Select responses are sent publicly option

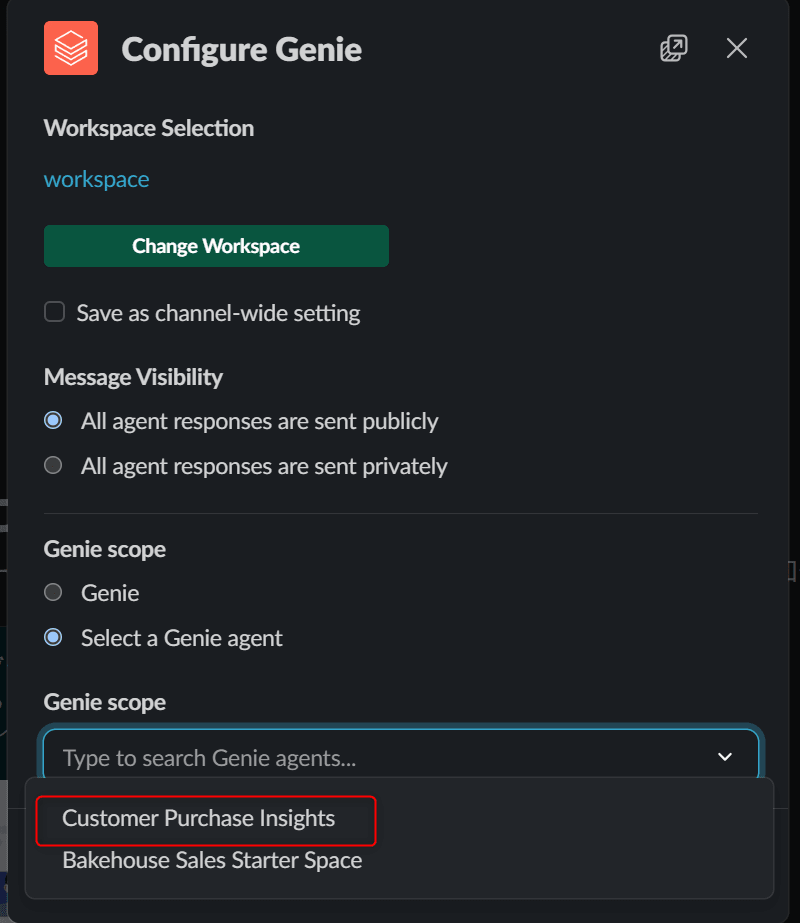(x=53, y=421)
